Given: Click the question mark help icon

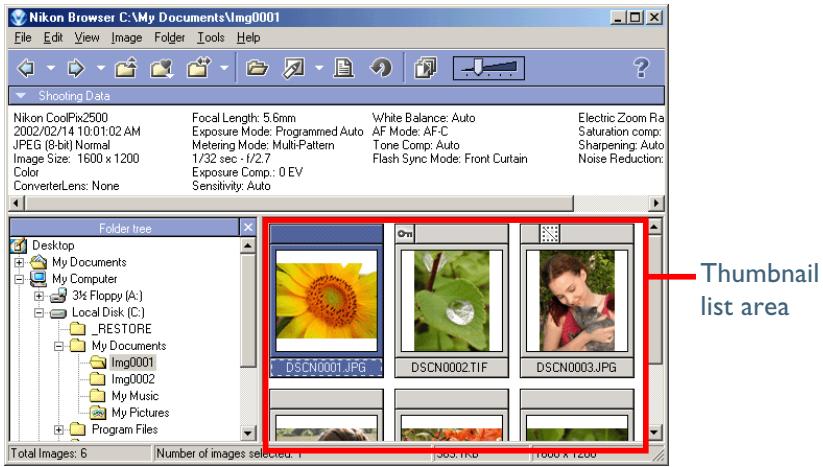Looking at the screenshot, I should (641, 68).
